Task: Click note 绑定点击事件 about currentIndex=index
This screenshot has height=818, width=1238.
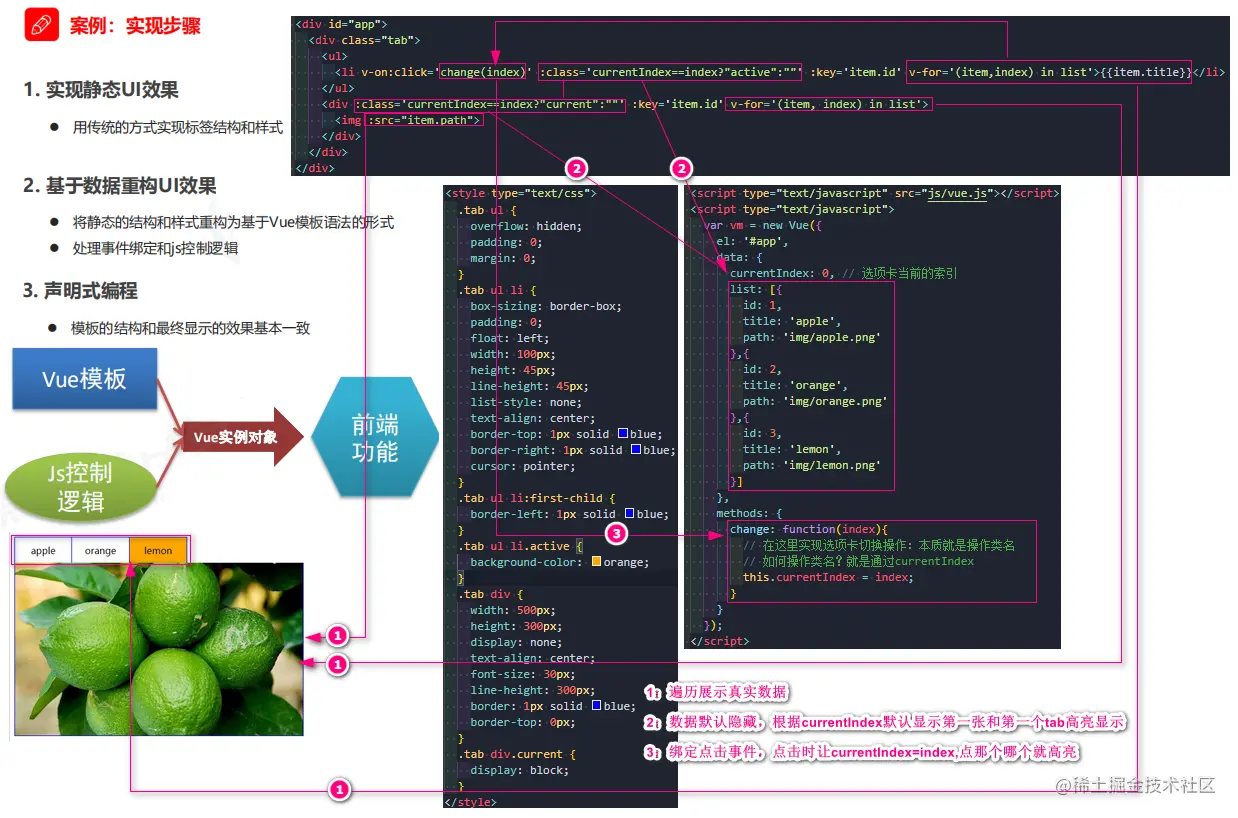Action: click(873, 751)
